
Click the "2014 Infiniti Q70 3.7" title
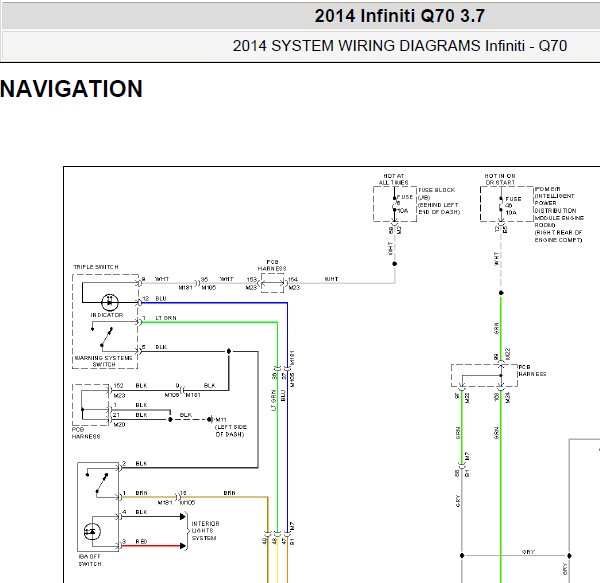(x=399, y=16)
